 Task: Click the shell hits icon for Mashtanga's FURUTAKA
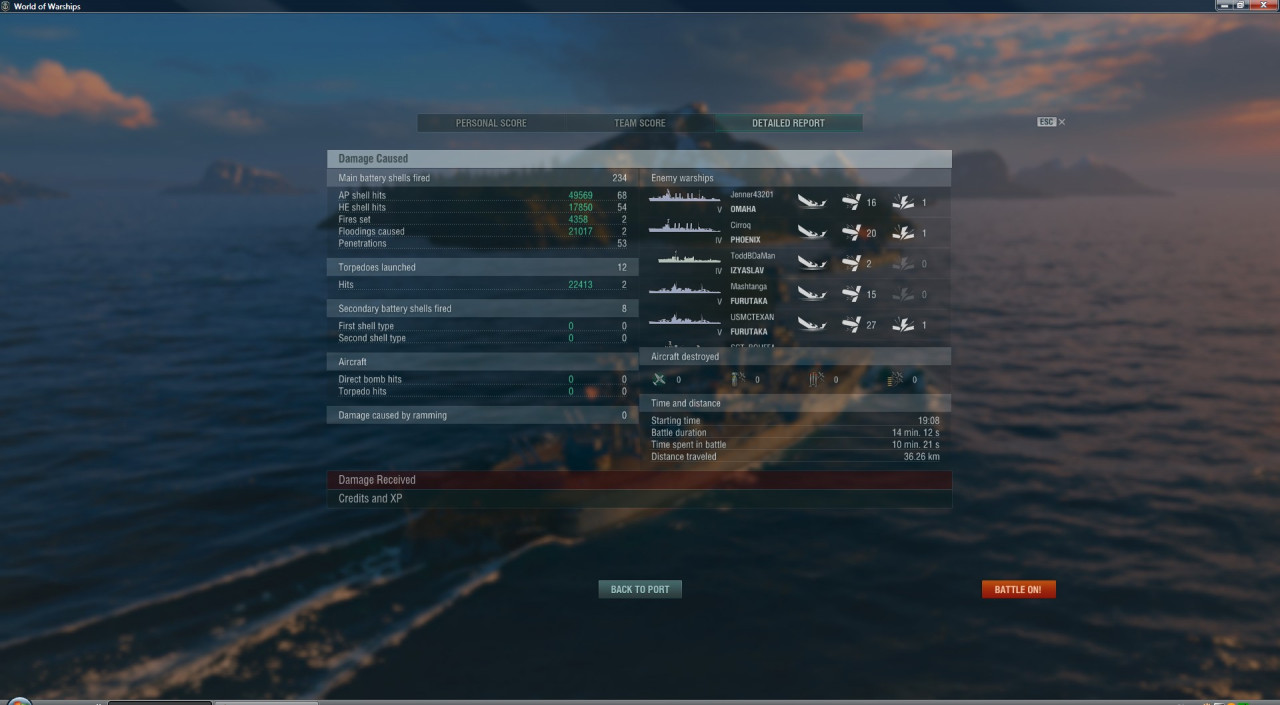coord(852,294)
